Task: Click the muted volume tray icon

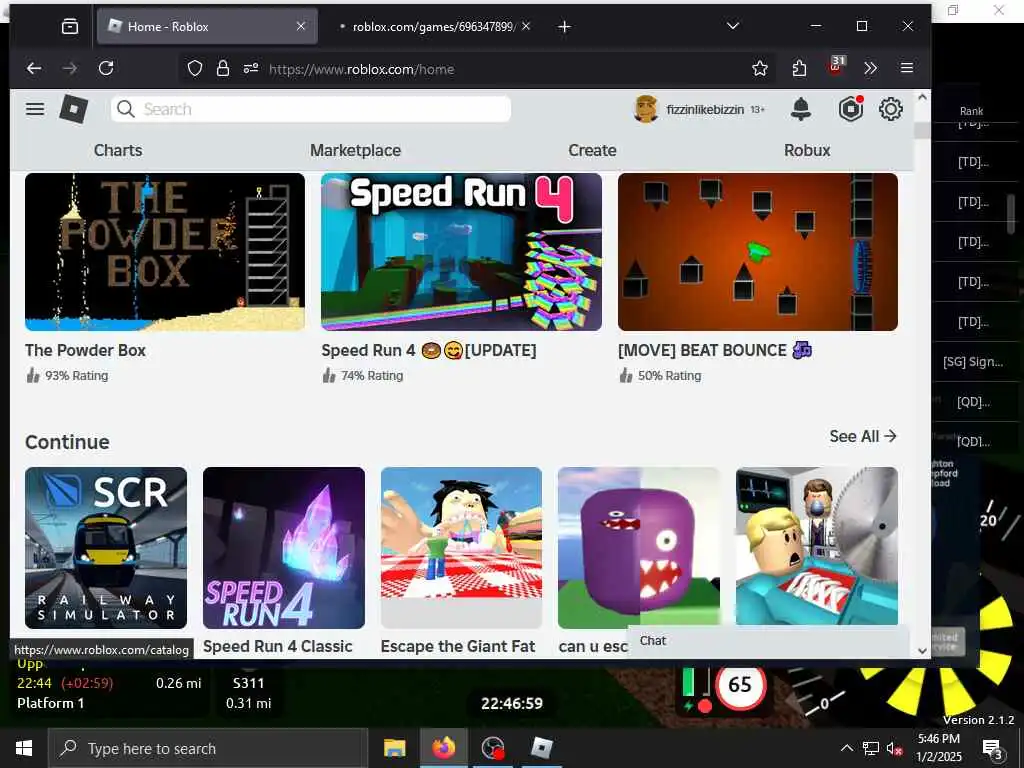Action: [895, 749]
